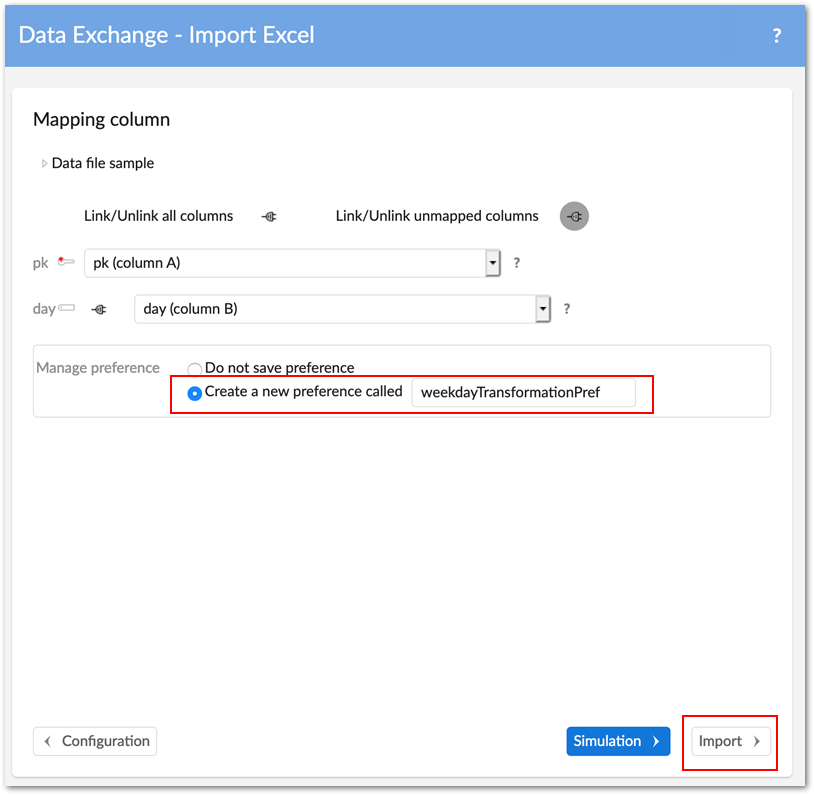Click the weekdayTransformationPref name field
The height and width of the screenshot is (795, 814).
pyautogui.click(x=522, y=393)
